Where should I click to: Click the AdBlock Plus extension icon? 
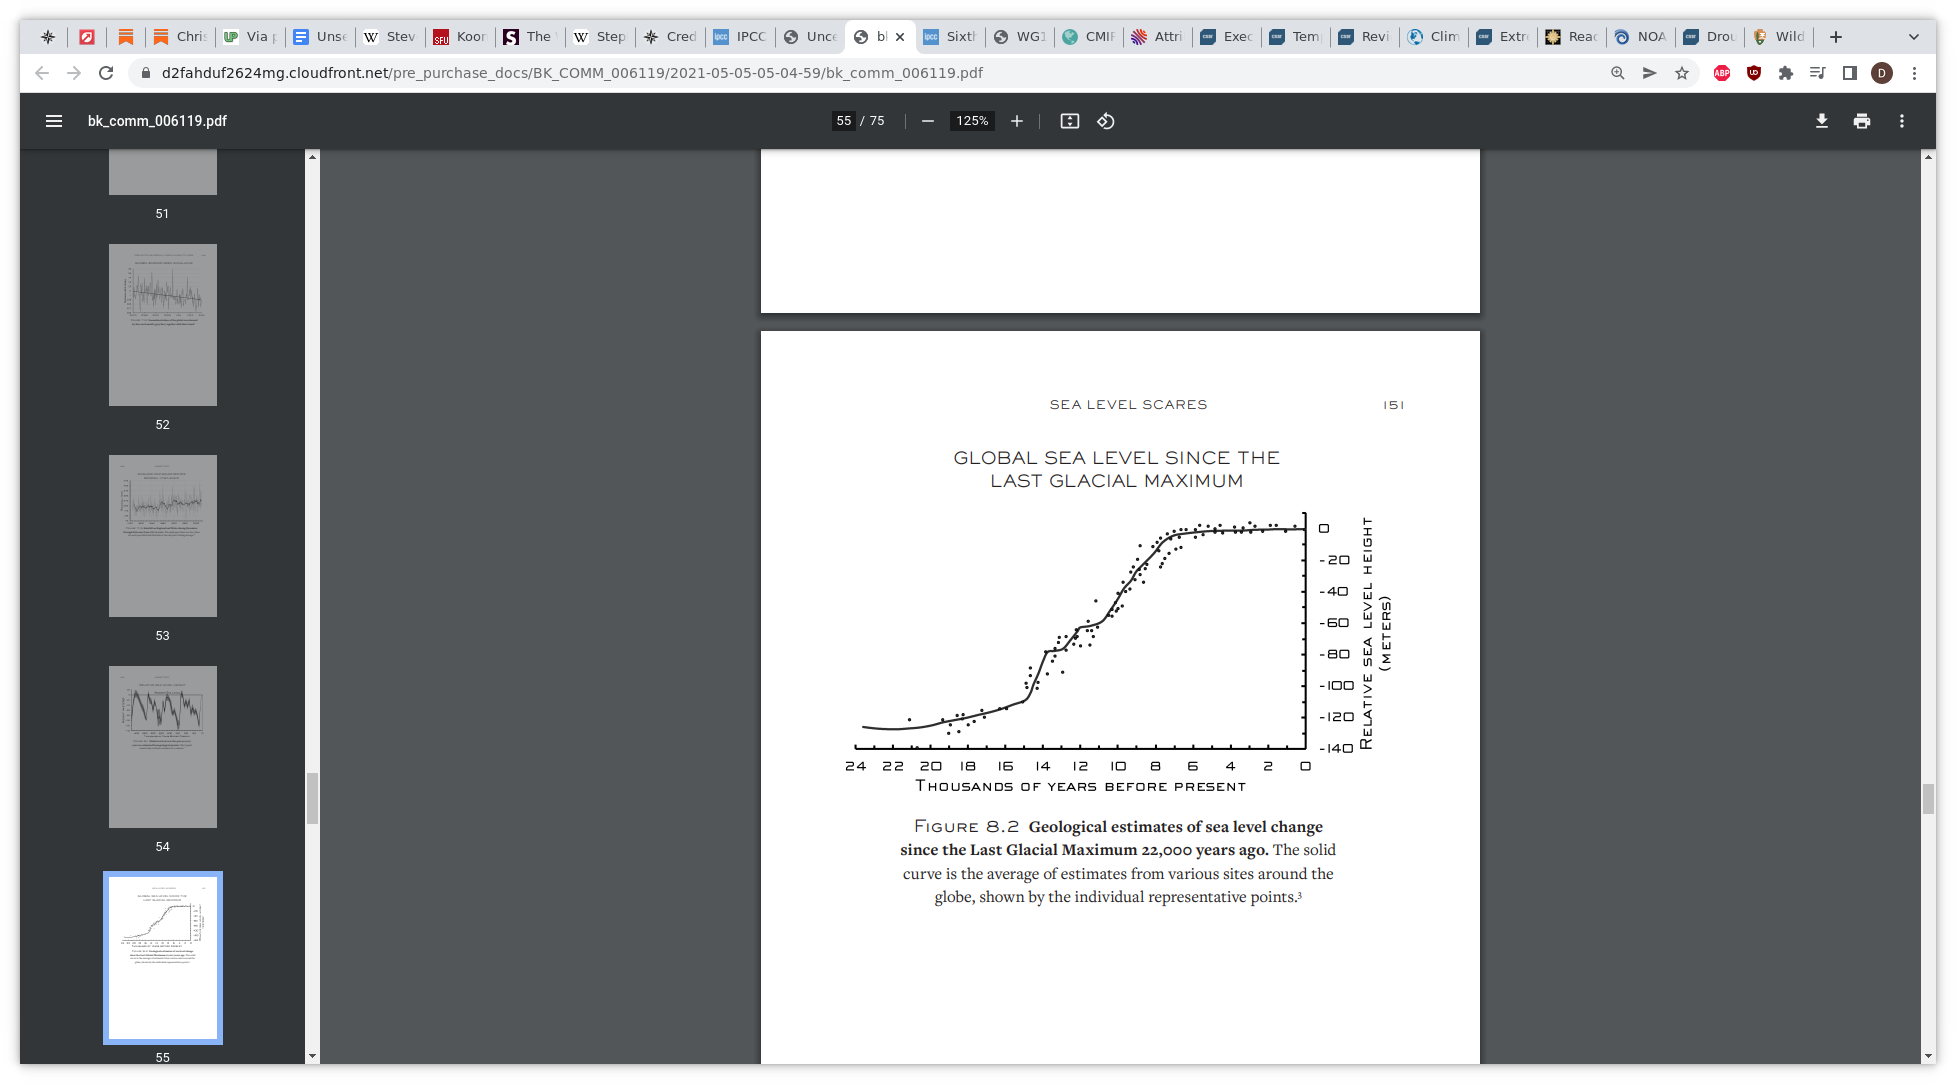tap(1722, 73)
